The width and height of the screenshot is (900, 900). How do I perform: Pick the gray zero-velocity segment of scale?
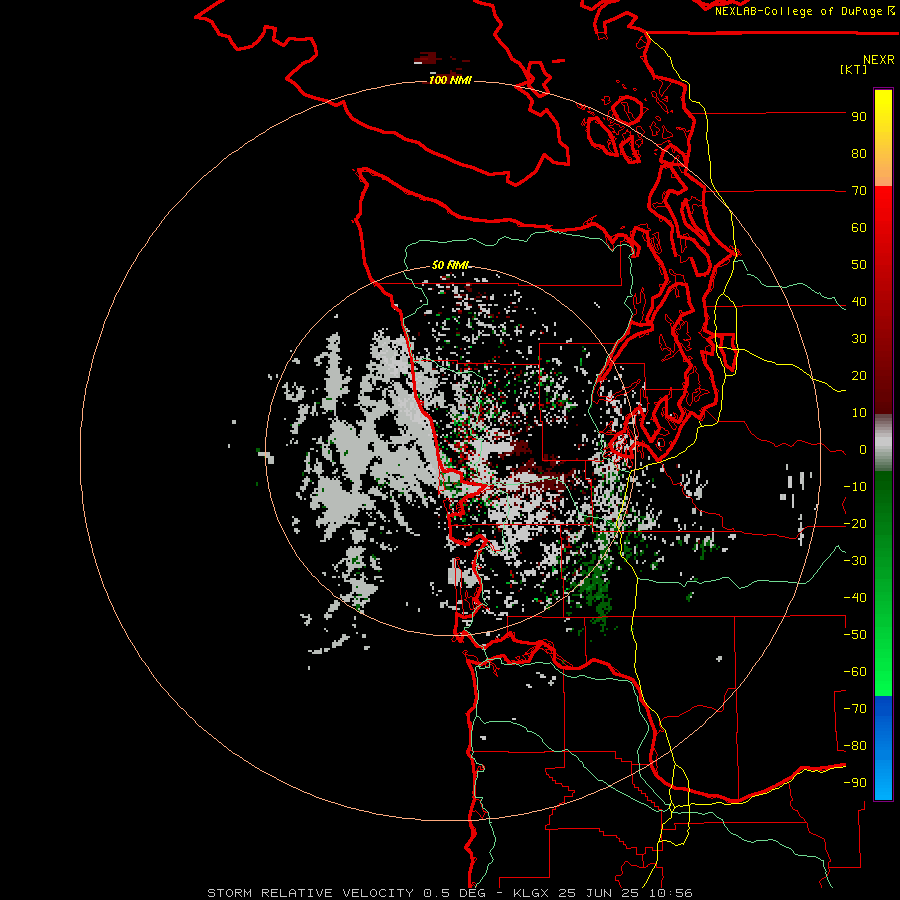pyautogui.click(x=883, y=443)
